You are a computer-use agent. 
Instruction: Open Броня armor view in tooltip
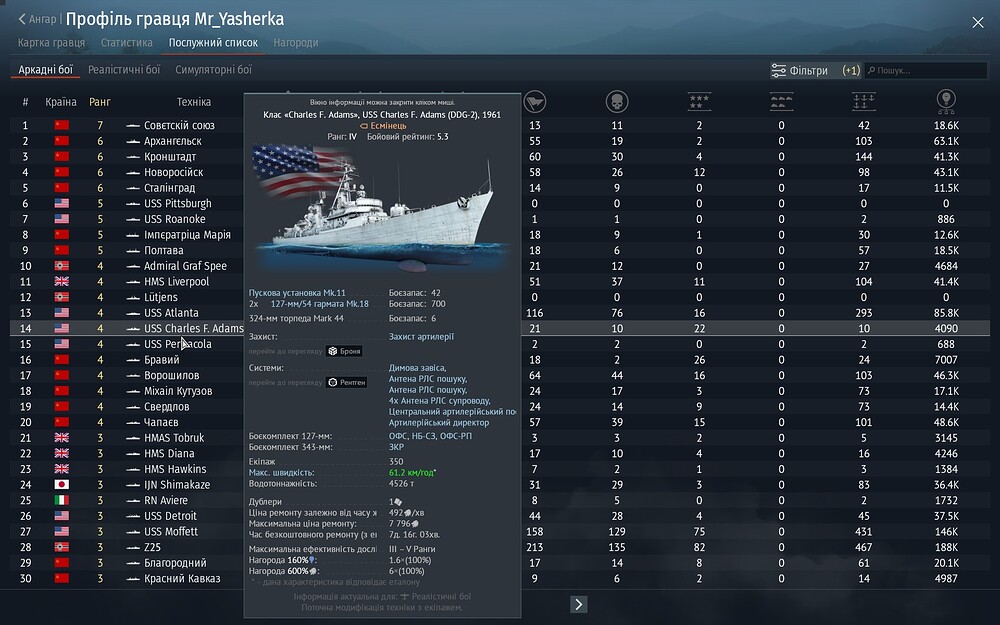(344, 351)
